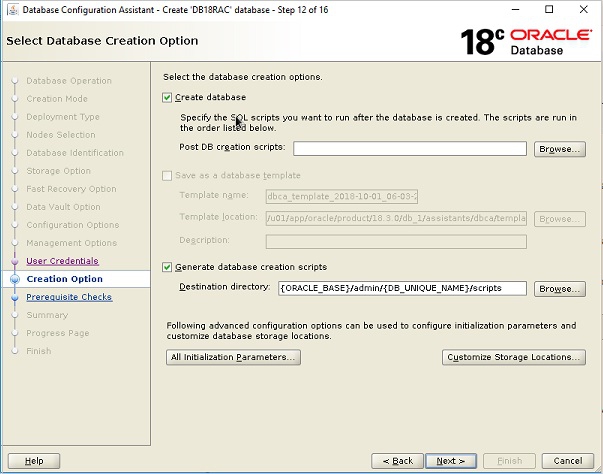Viewport: 603px width, 474px height.
Task: Uncheck Generate database creation scripts checkbox
Action: pos(167,267)
